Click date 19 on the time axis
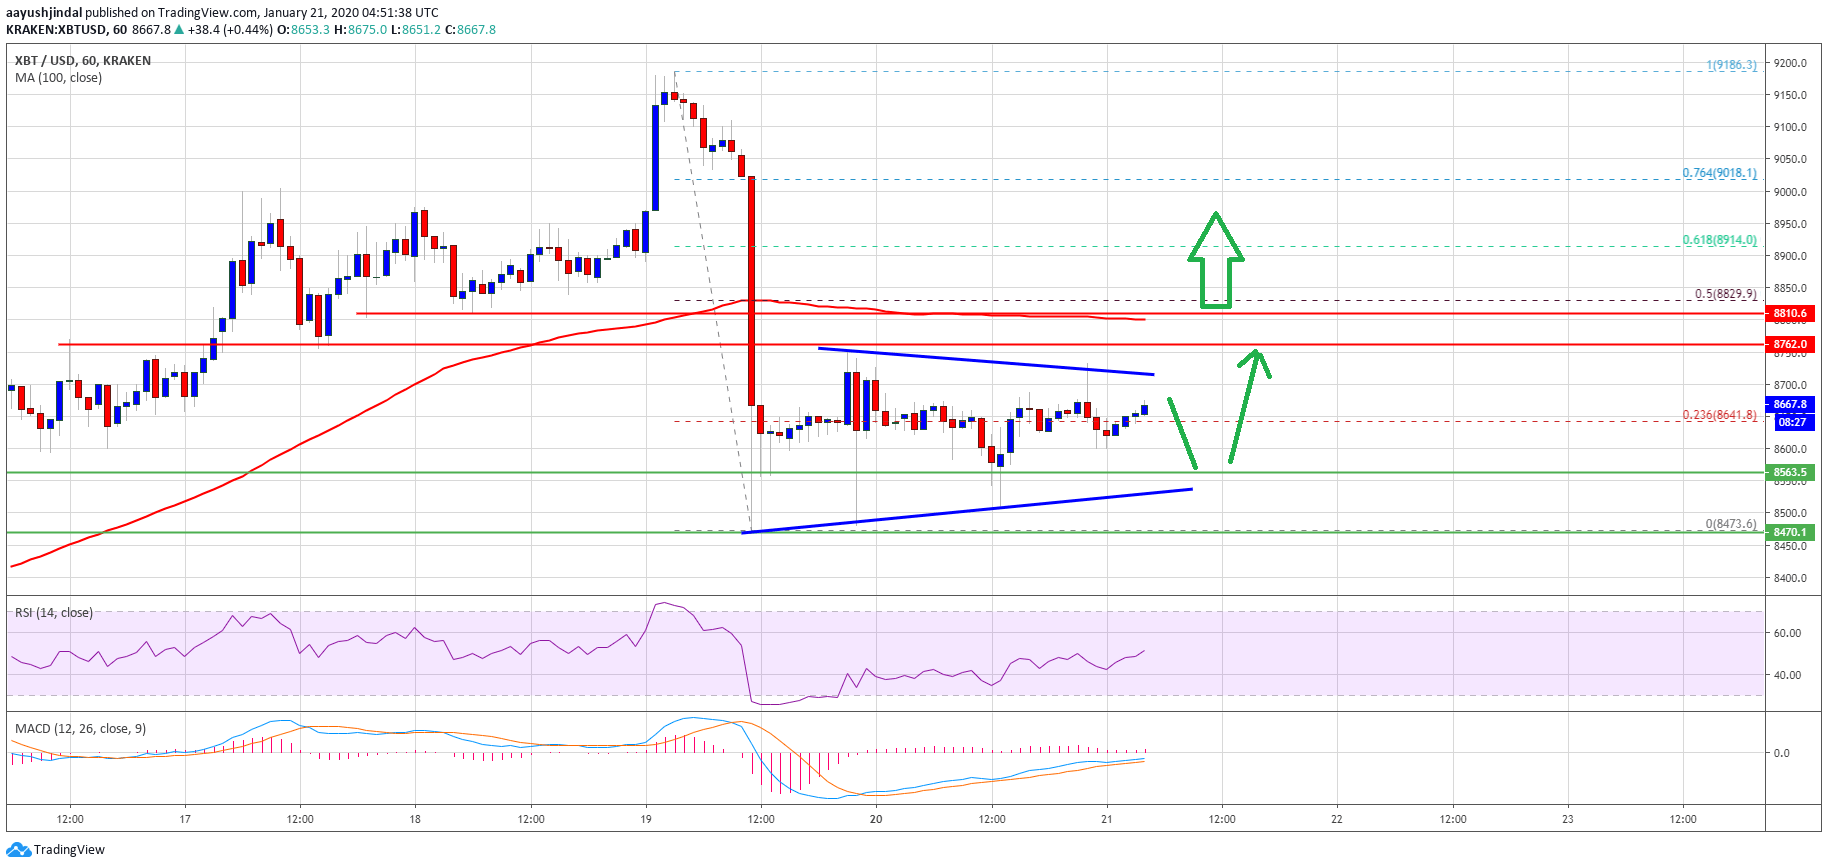 click(x=646, y=819)
